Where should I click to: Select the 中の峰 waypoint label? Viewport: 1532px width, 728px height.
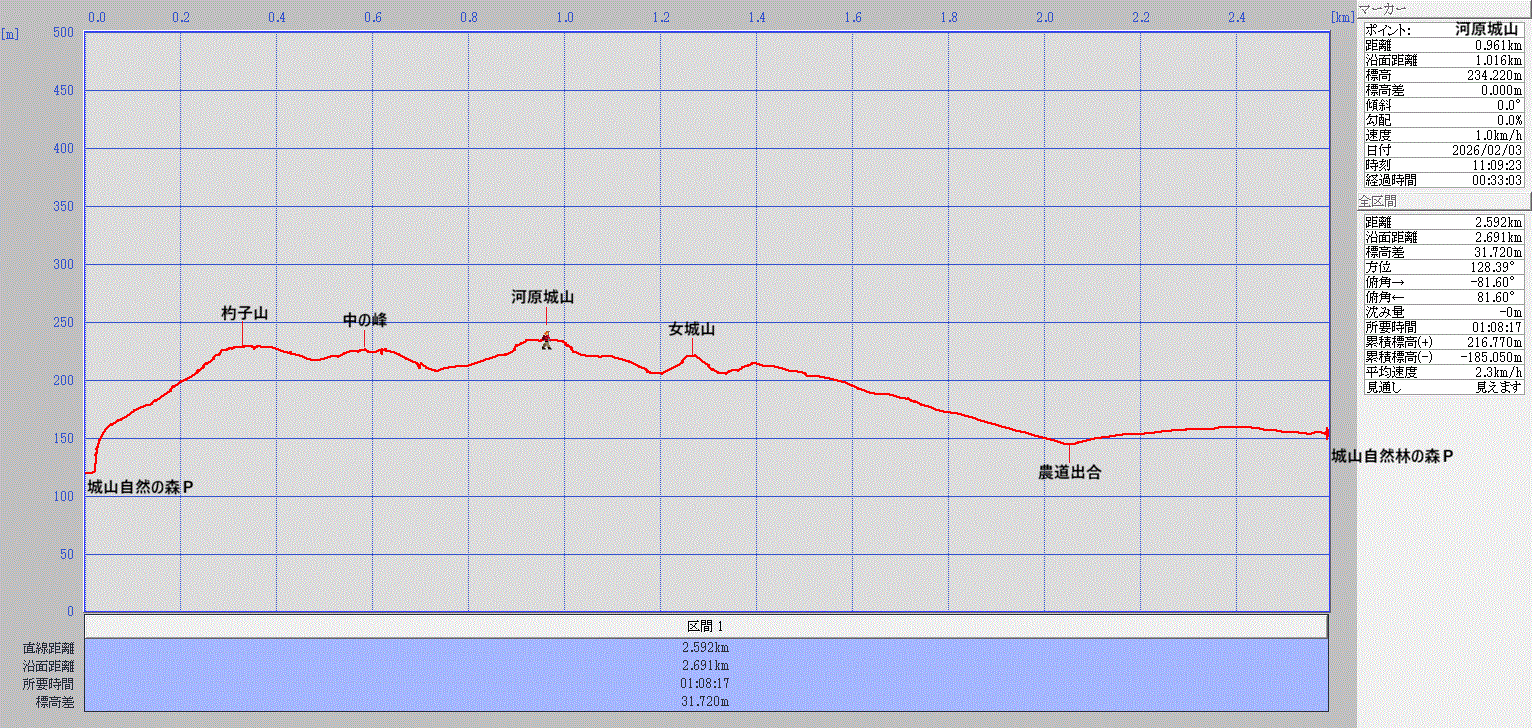(x=364, y=320)
